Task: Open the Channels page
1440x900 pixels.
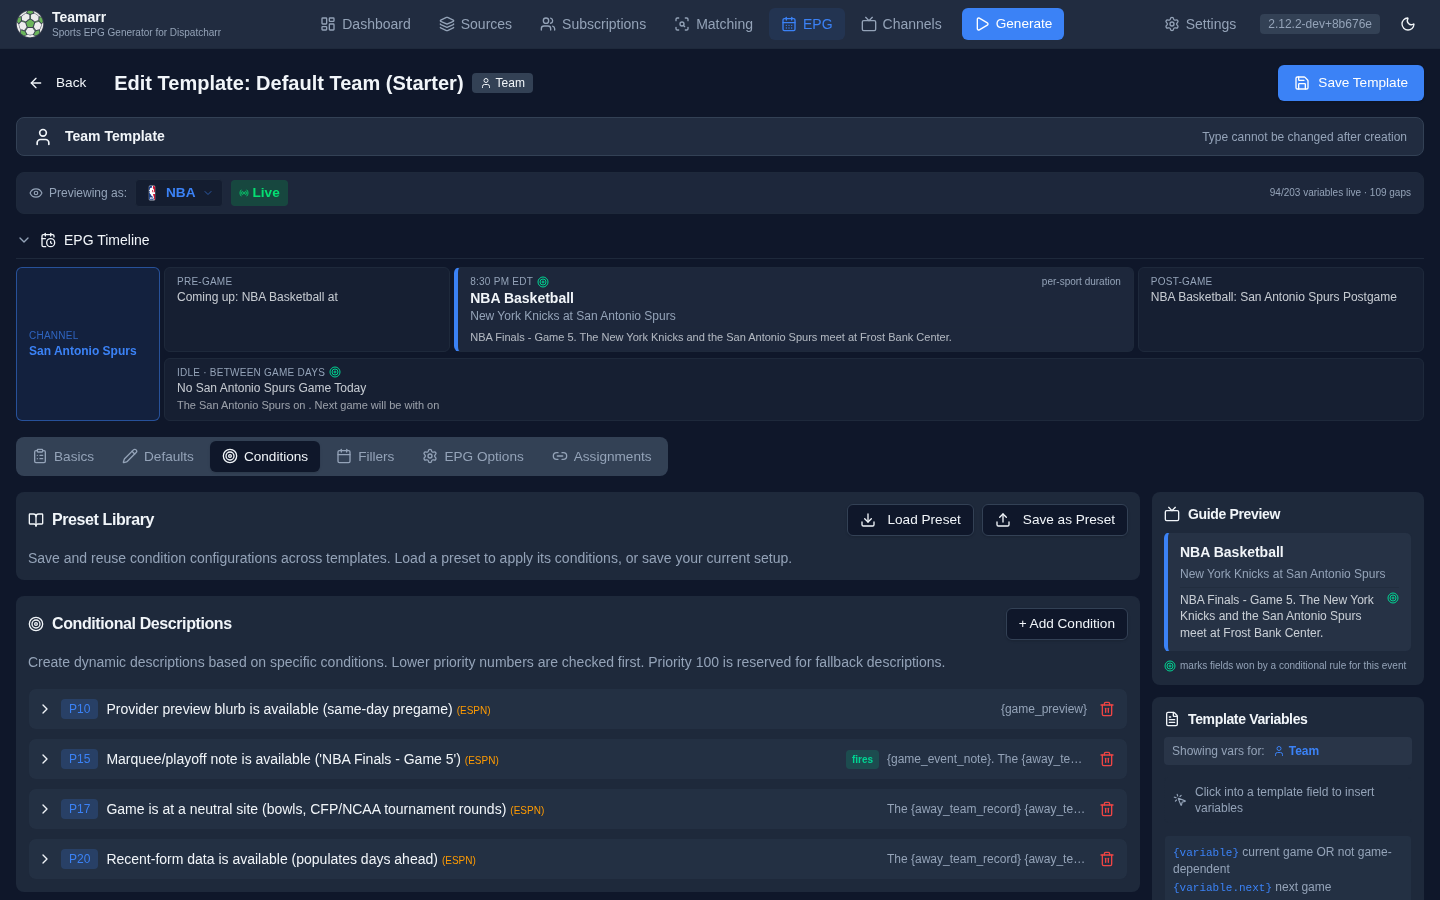Action: click(901, 24)
